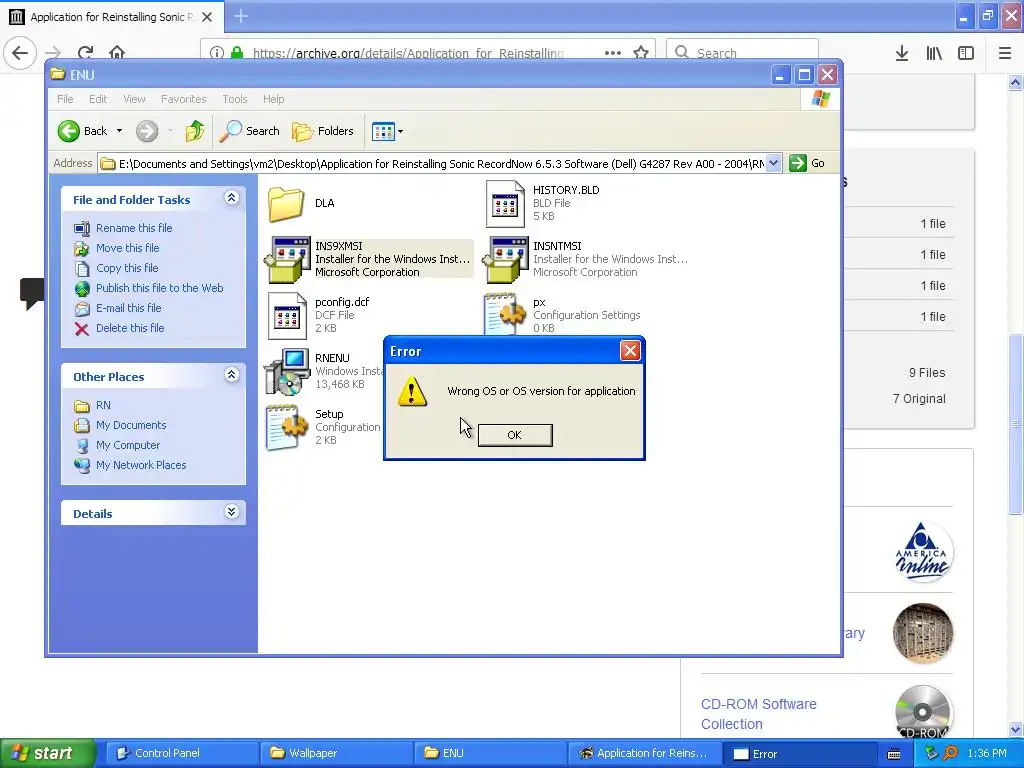Click the browser Search field

coord(743,52)
